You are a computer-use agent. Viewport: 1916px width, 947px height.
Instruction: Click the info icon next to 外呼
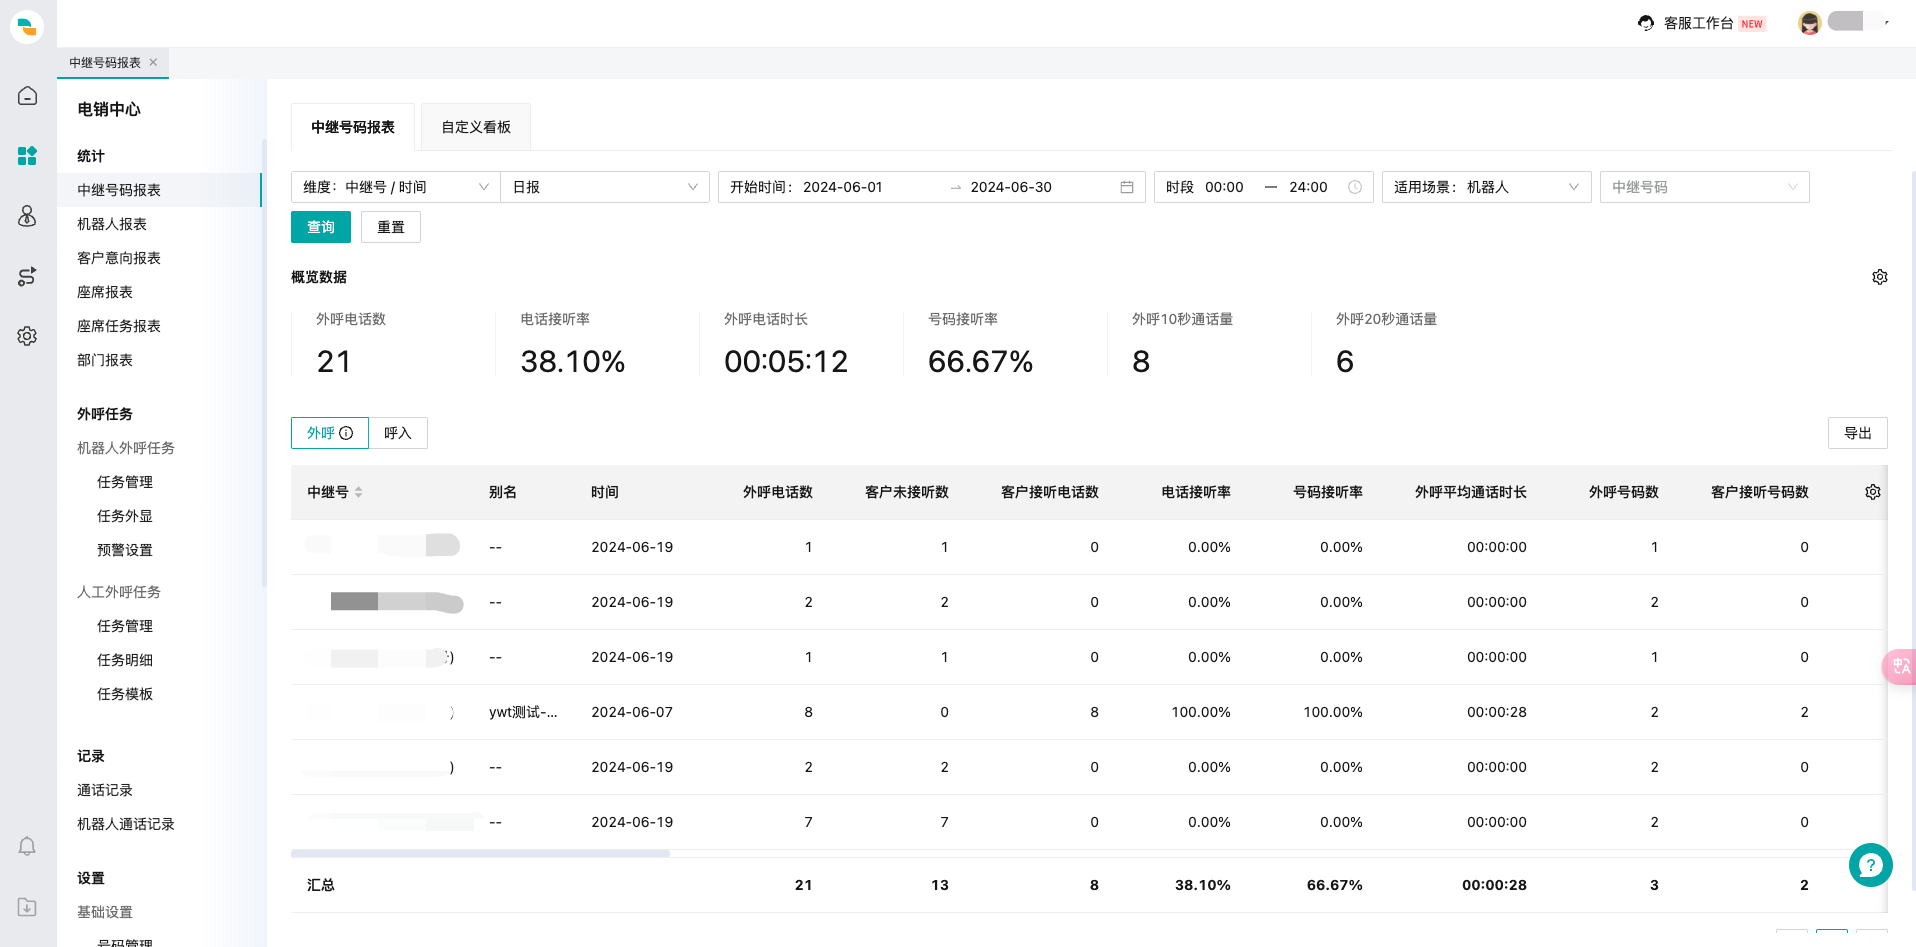point(346,433)
